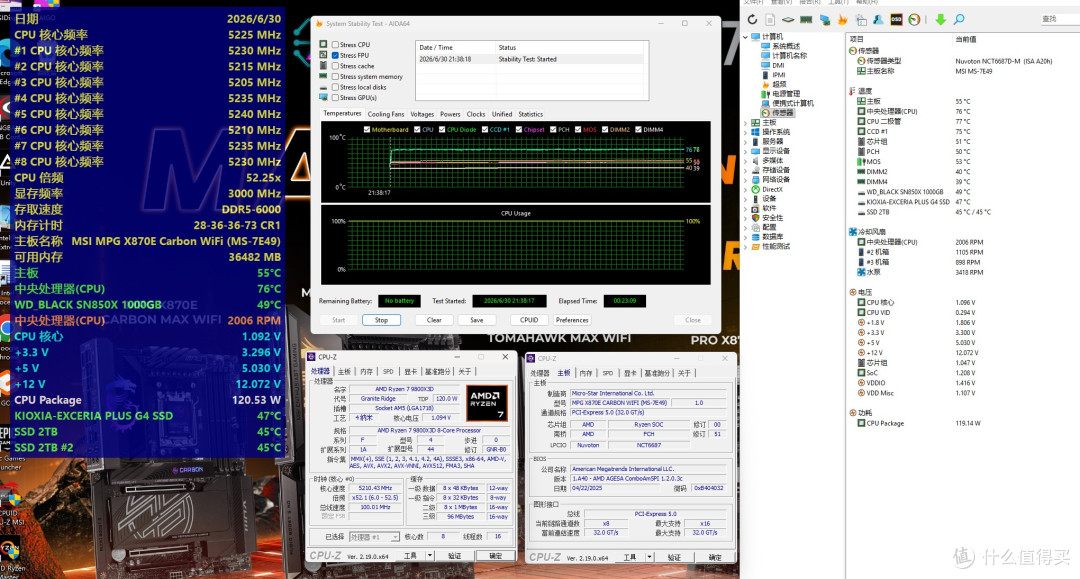Click the CPUID button in stability test
This screenshot has width=1080, height=579.
[x=529, y=320]
